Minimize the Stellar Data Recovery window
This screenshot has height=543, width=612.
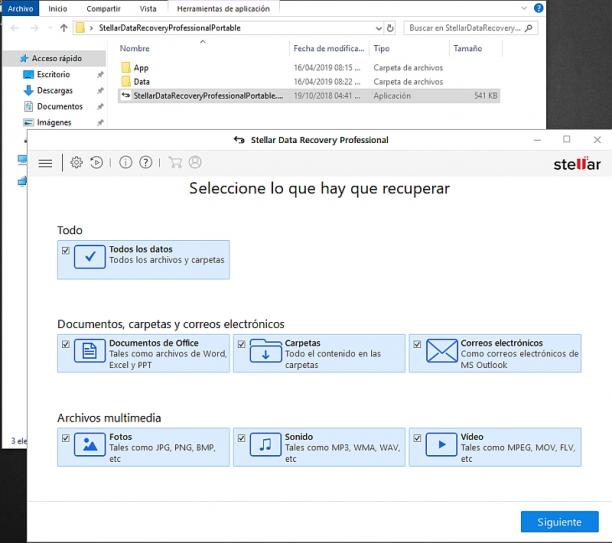[537, 140]
